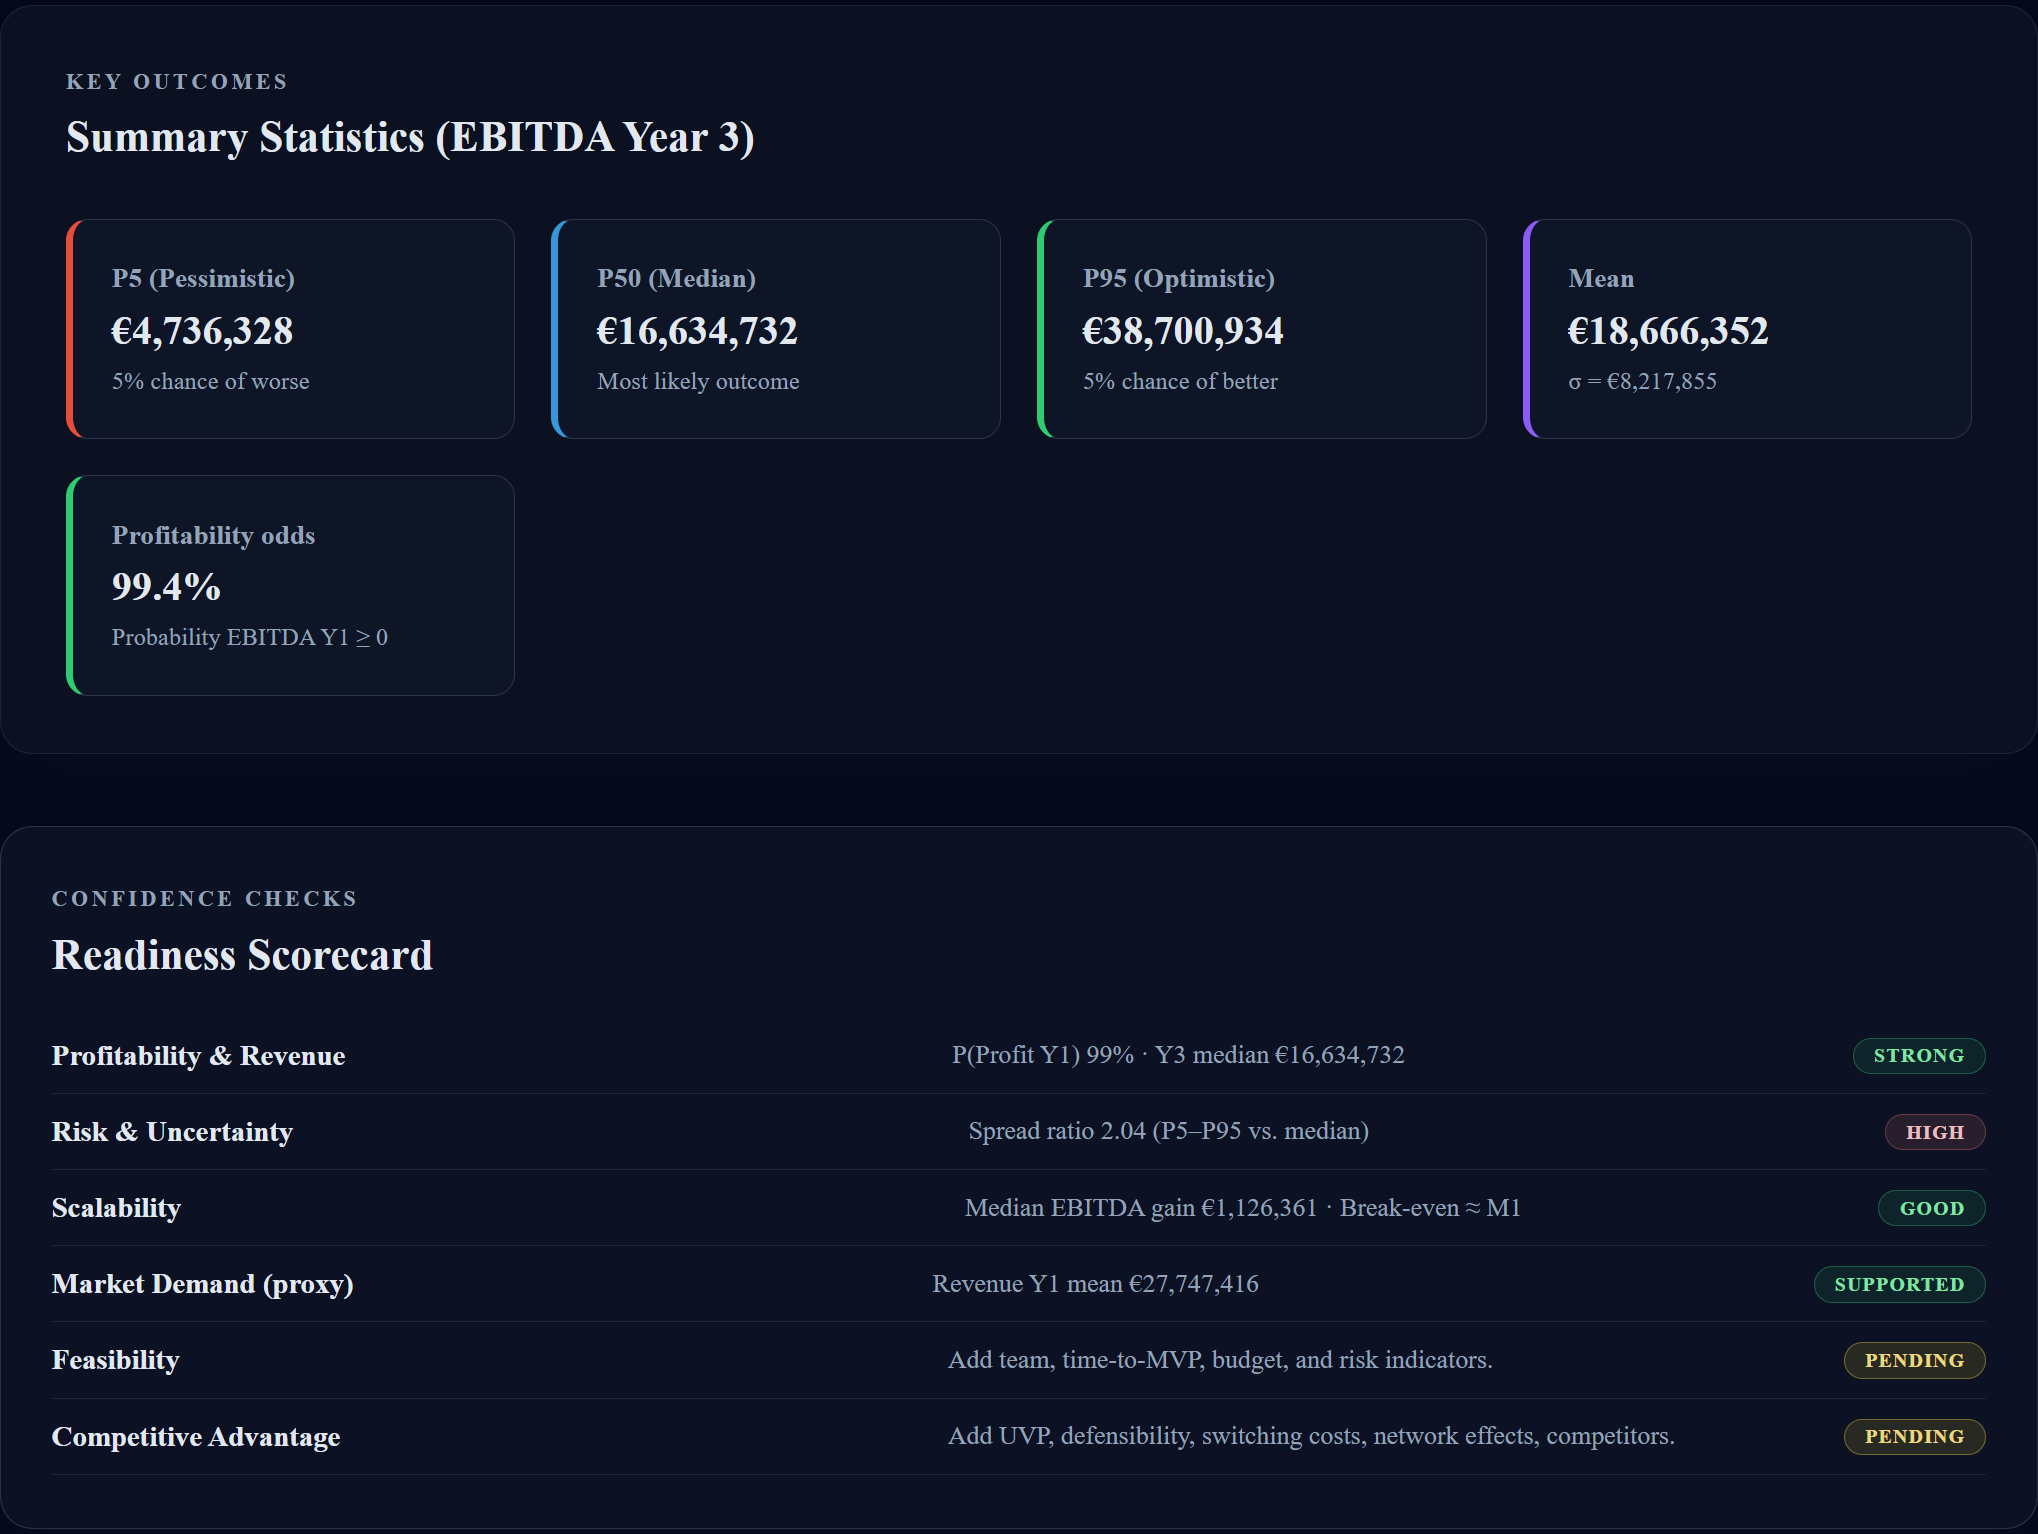Select the Scalability row in the scorecard
The height and width of the screenshot is (1534, 2038).
point(115,1208)
